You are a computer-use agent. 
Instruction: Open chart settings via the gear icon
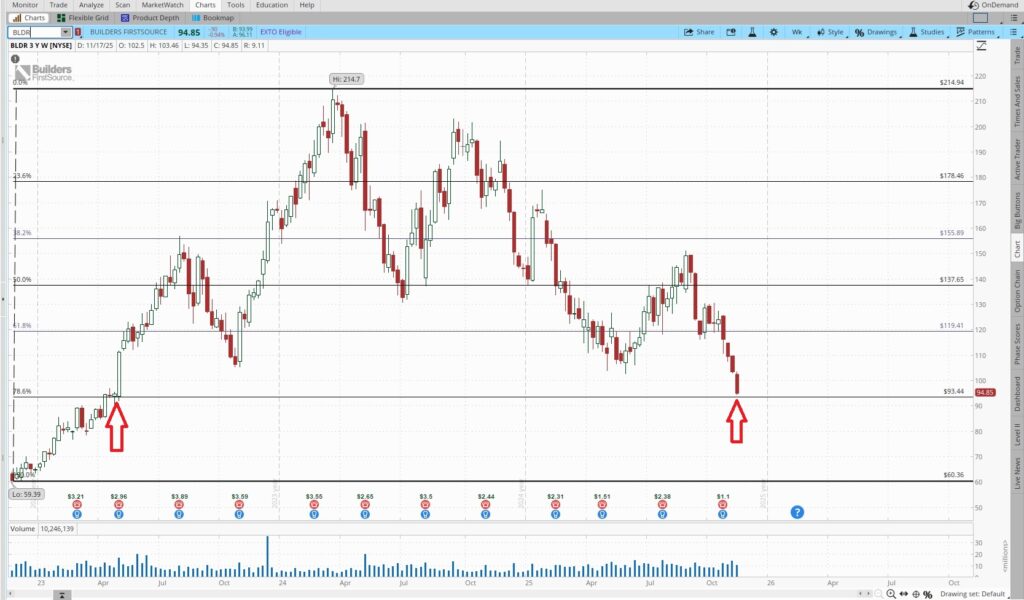click(772, 31)
